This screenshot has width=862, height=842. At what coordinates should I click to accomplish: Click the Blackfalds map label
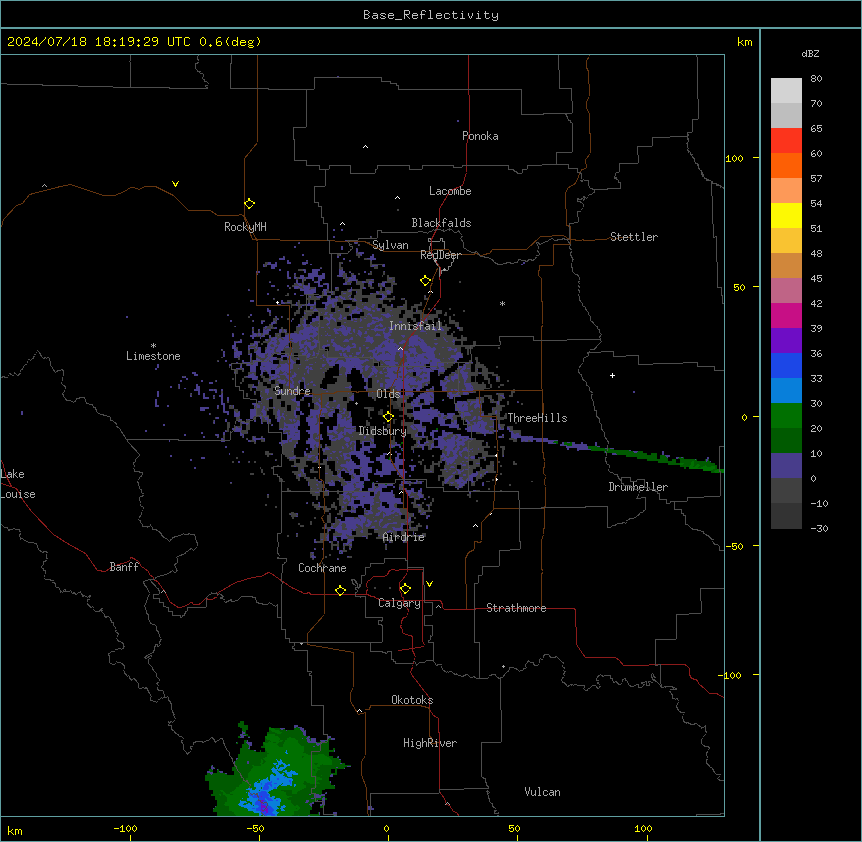[441, 223]
